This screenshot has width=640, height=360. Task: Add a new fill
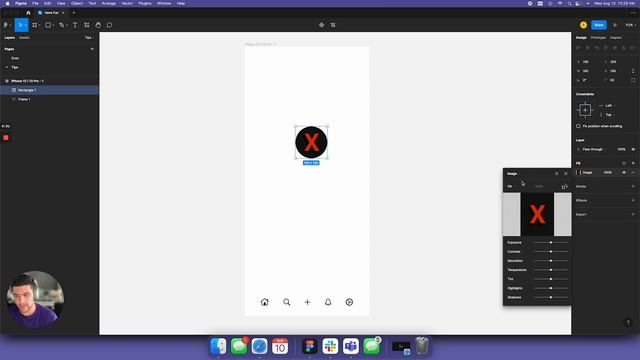coord(633,163)
